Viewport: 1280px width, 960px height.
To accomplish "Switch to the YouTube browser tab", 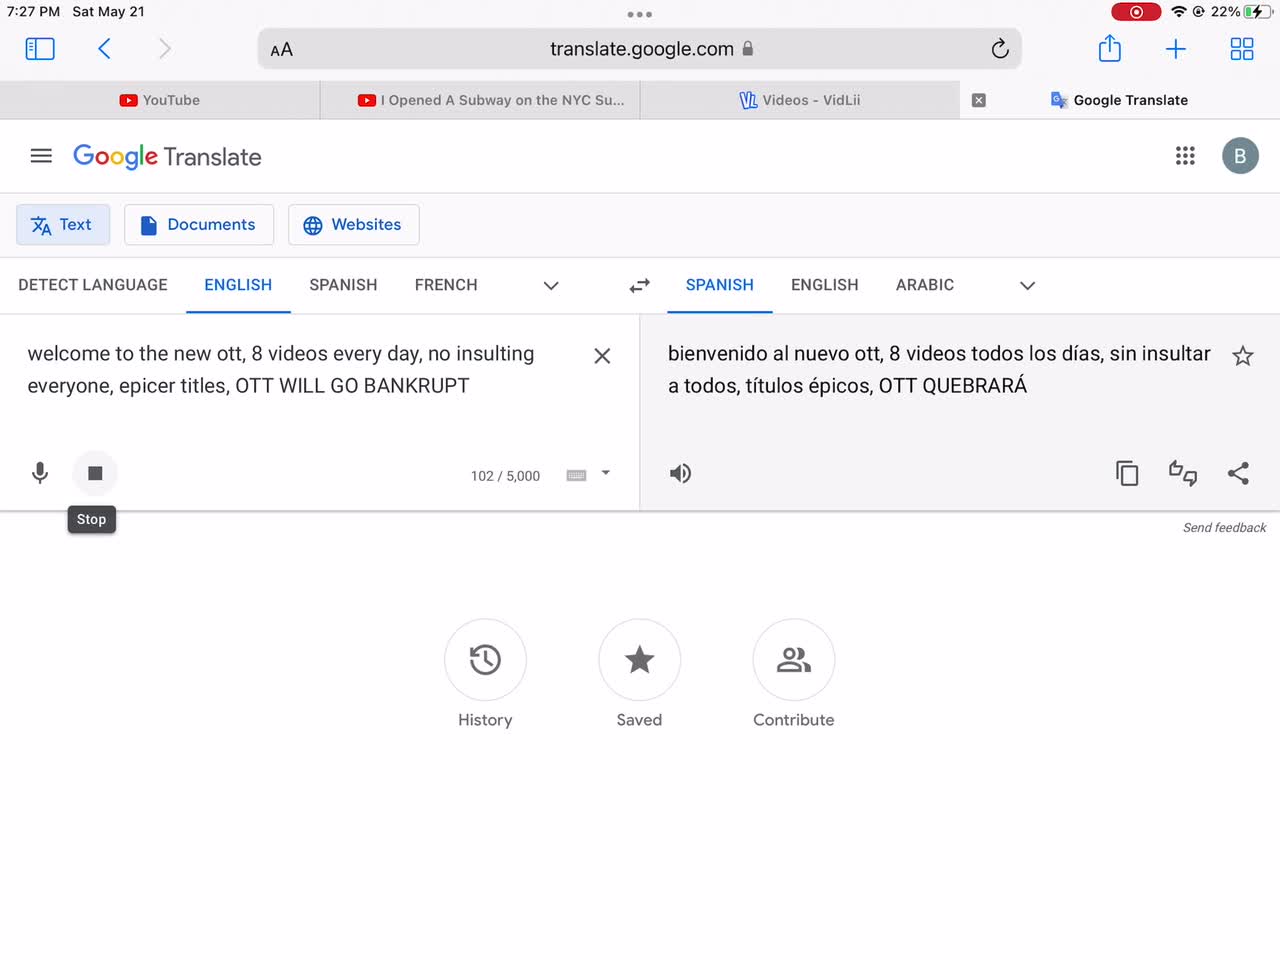I will point(160,100).
